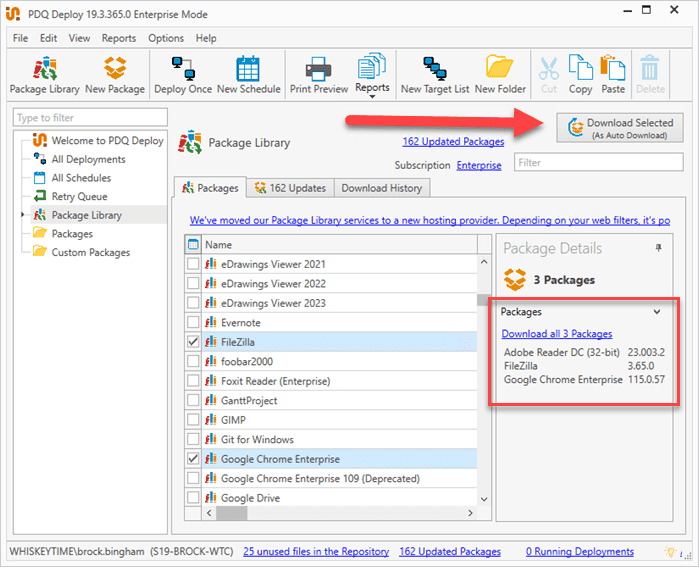Open the Reports dropdown in toolbar
Viewport: 699px width, 567px height.
click(372, 75)
